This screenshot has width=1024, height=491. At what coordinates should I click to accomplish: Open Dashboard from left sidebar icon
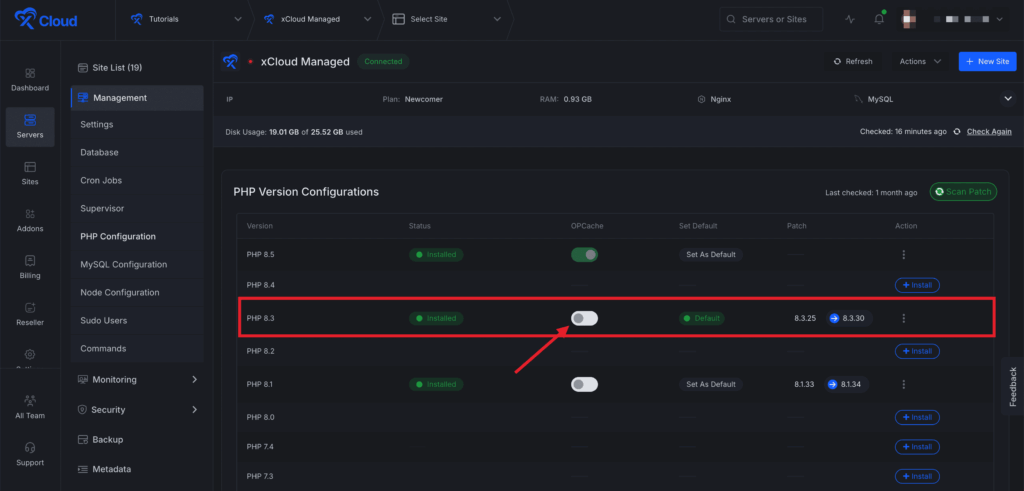(x=30, y=79)
